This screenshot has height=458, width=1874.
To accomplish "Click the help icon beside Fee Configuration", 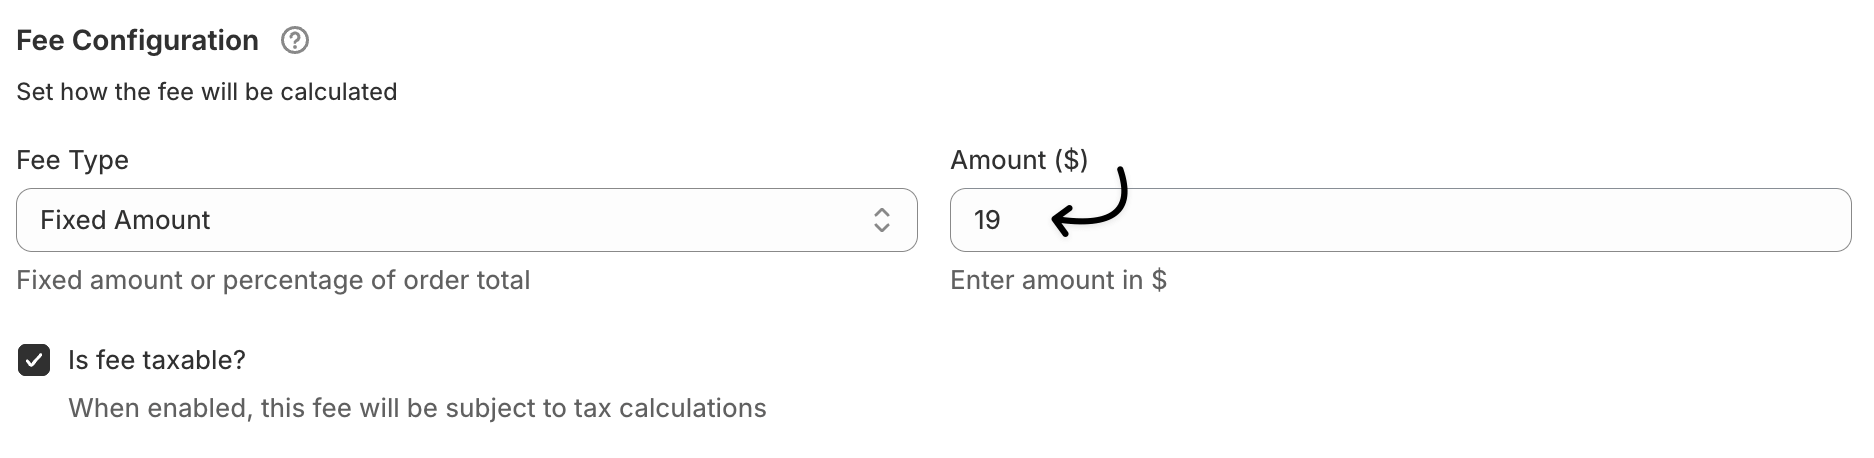I will tap(295, 41).
